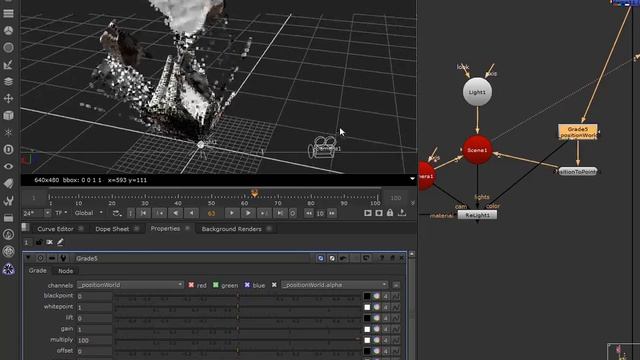Screen dimensions: 640x360
Task: Open the Keyer nodes arrow-chart icon
Action: 8,64
